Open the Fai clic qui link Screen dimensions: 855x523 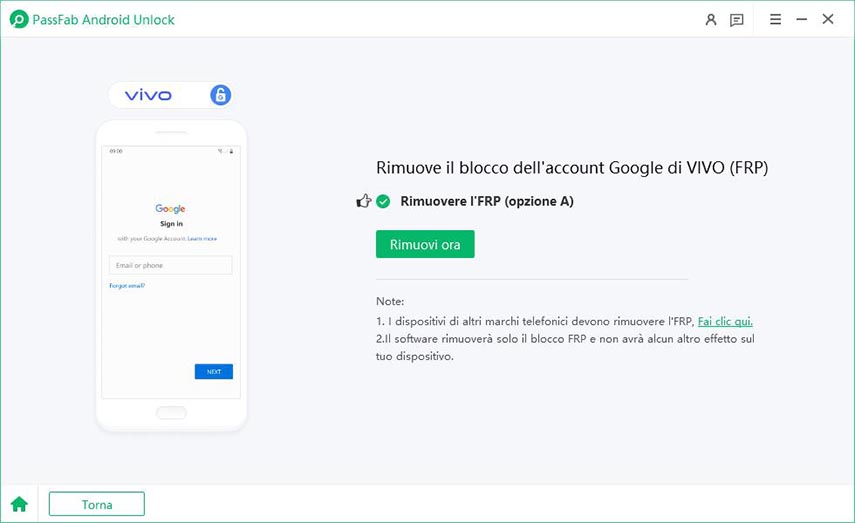725,321
